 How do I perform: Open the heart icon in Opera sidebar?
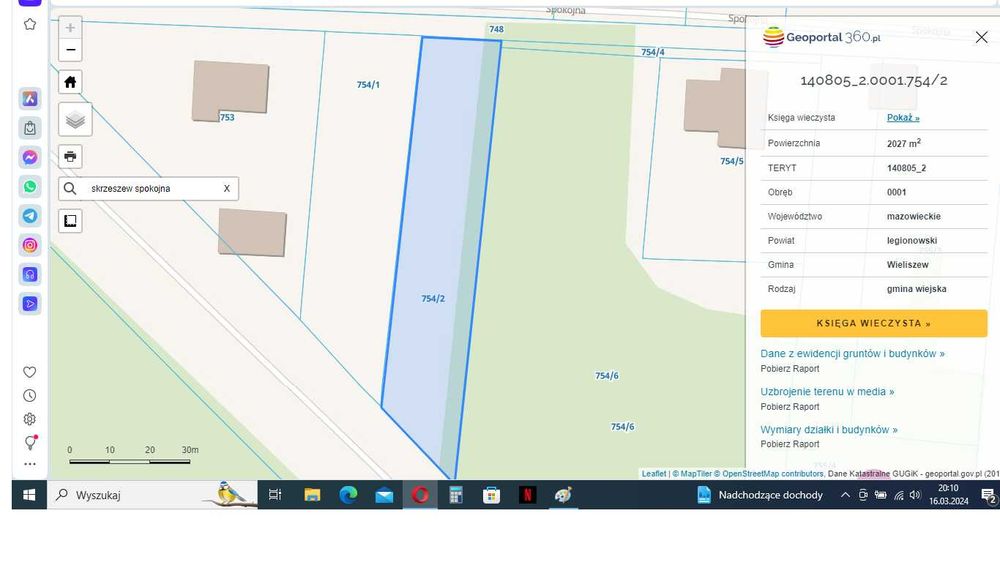tap(30, 372)
